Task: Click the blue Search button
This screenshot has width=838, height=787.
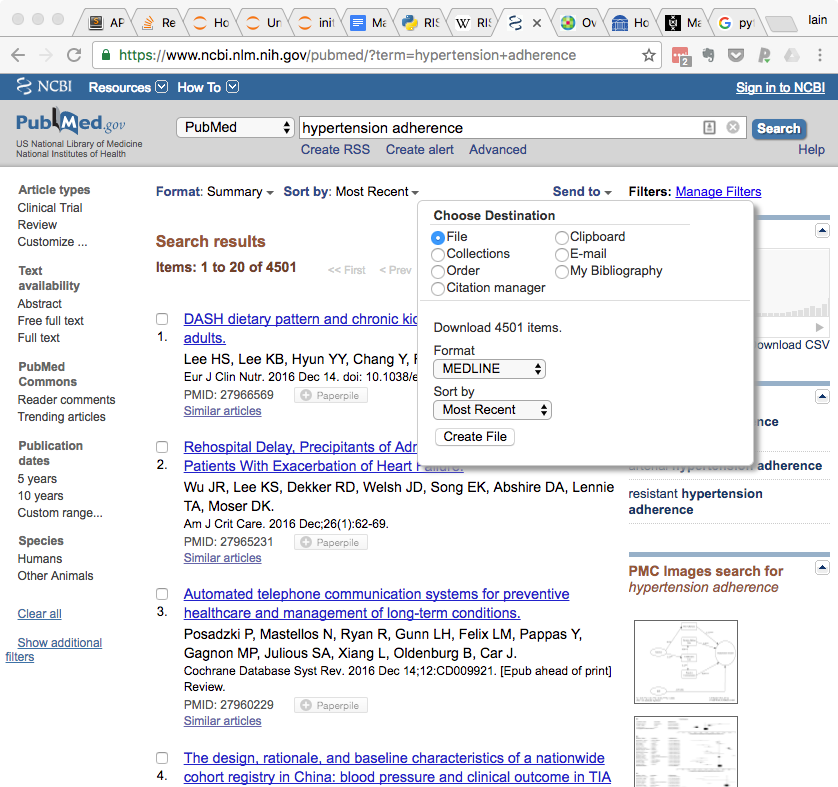Action: pos(779,128)
